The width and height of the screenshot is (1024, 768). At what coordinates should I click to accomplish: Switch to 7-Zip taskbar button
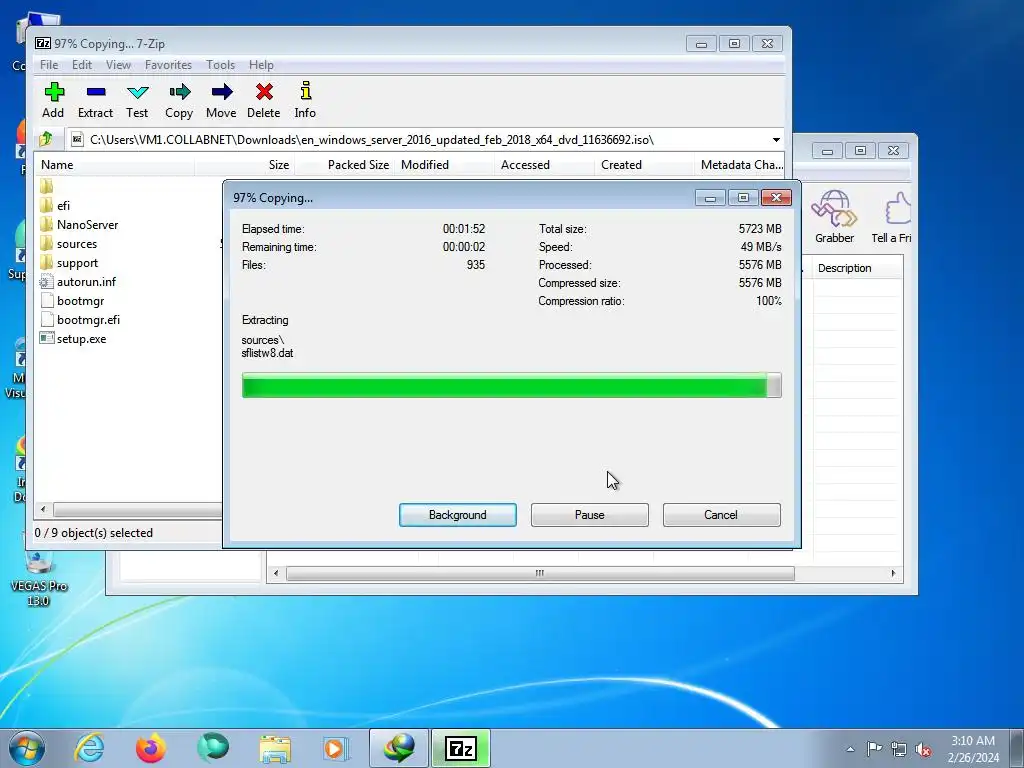pos(460,748)
